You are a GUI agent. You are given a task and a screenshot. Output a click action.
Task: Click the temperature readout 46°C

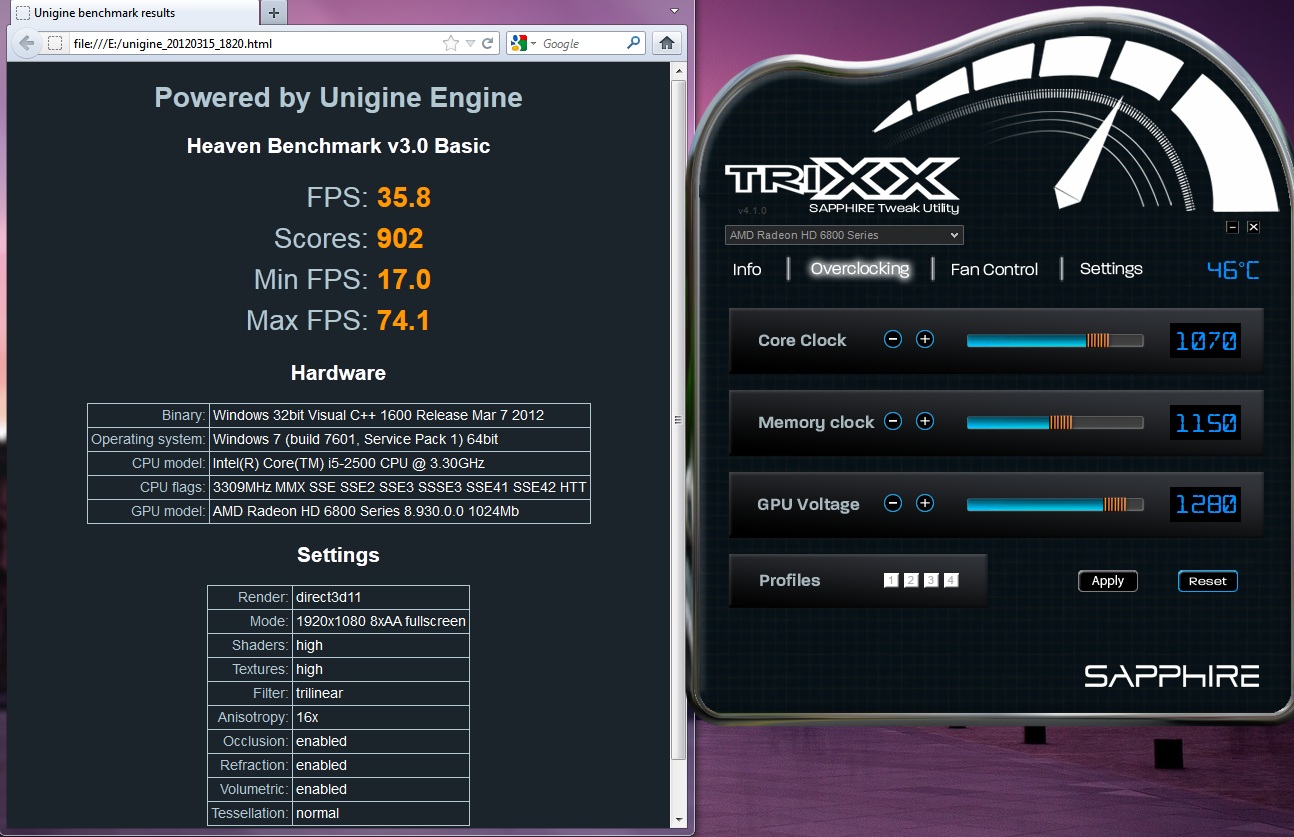coord(1233,270)
